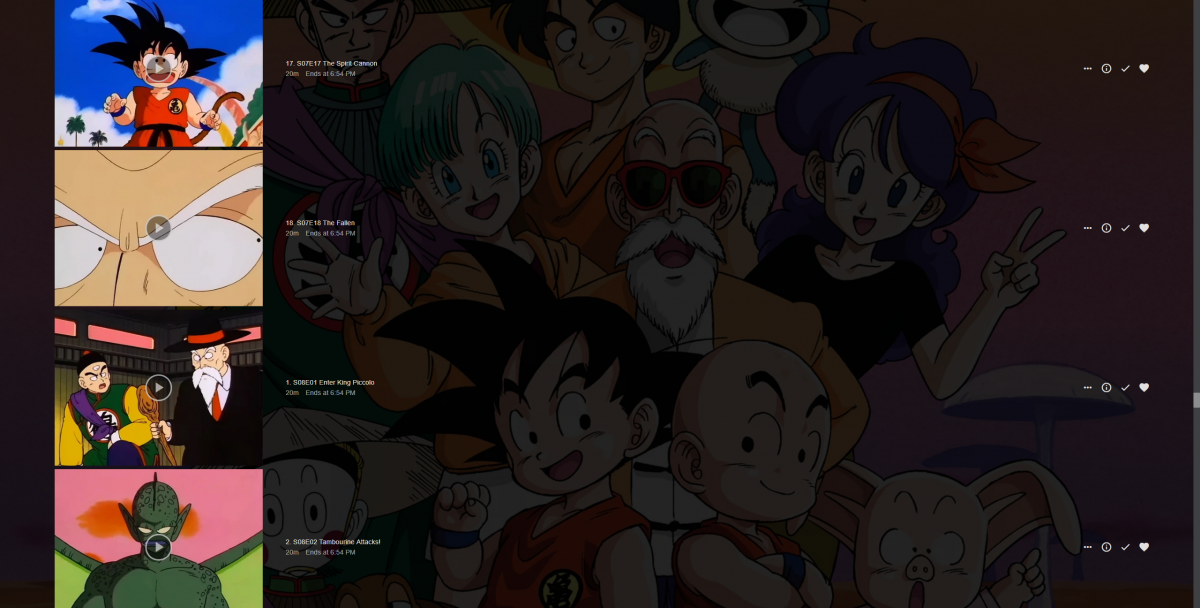Click the vertical page scrollbar thumb

[x=1196, y=400]
